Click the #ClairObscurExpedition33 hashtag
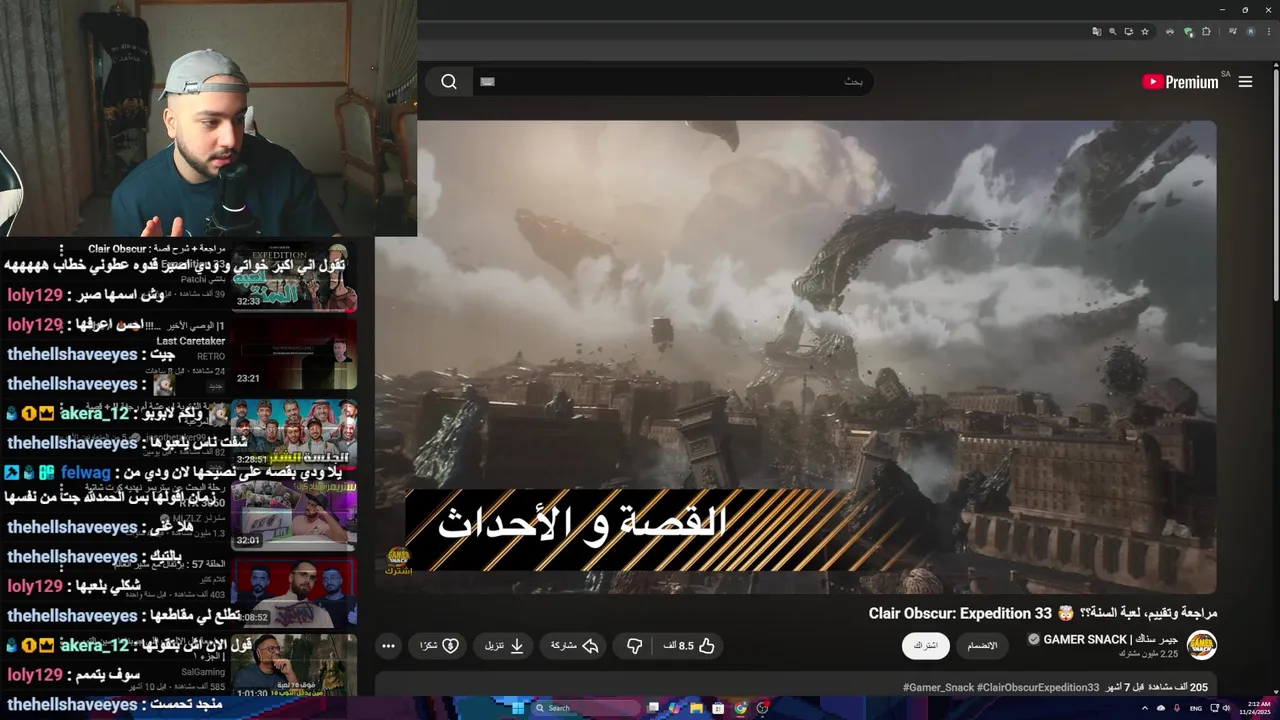This screenshot has height=720, width=1280. tap(1038, 688)
